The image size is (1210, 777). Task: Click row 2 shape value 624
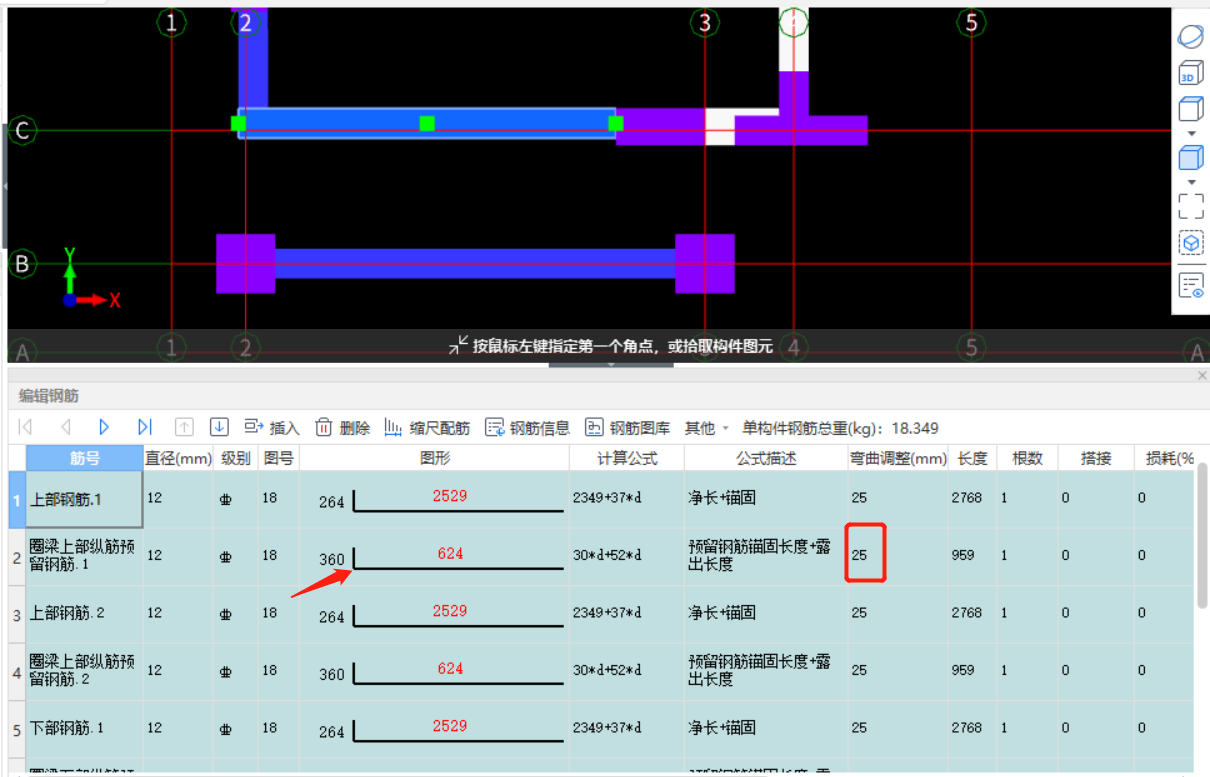tap(450, 553)
